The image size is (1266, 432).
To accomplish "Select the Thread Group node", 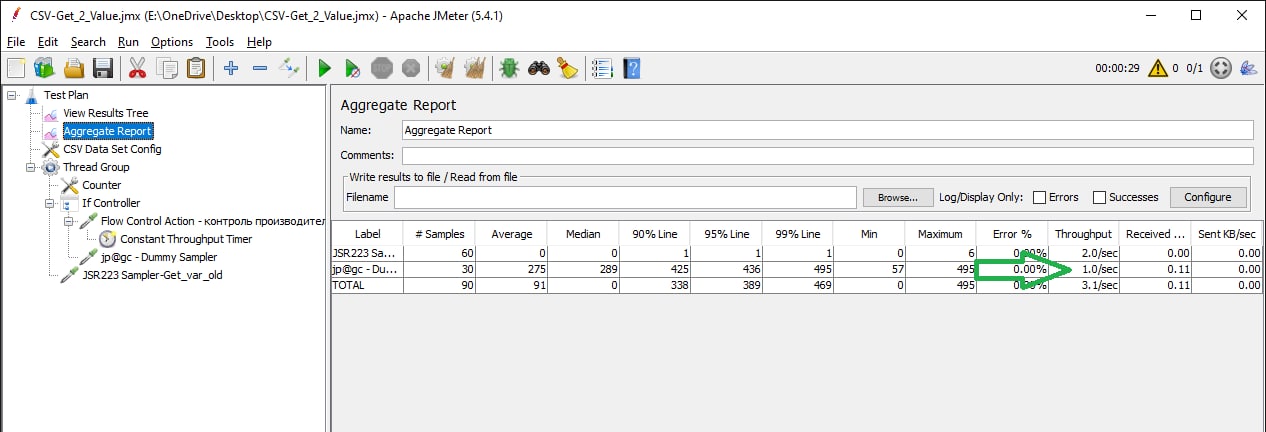I will pyautogui.click(x=96, y=167).
